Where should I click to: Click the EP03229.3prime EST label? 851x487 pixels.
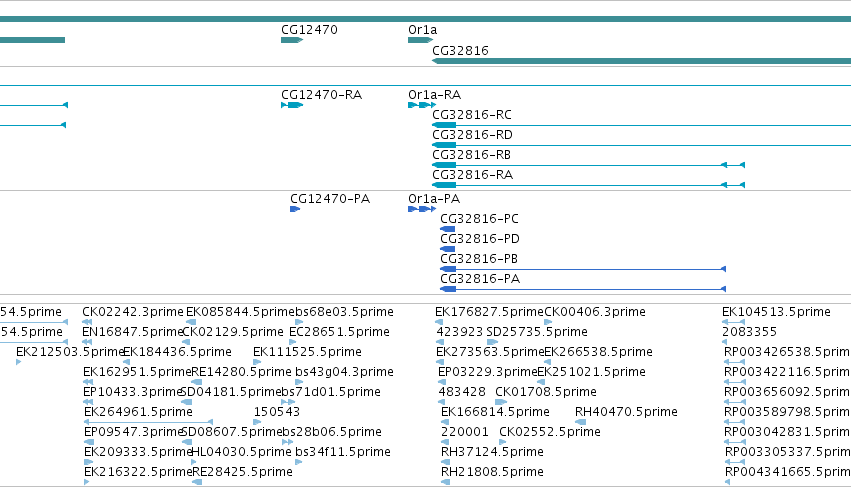tap(487, 372)
